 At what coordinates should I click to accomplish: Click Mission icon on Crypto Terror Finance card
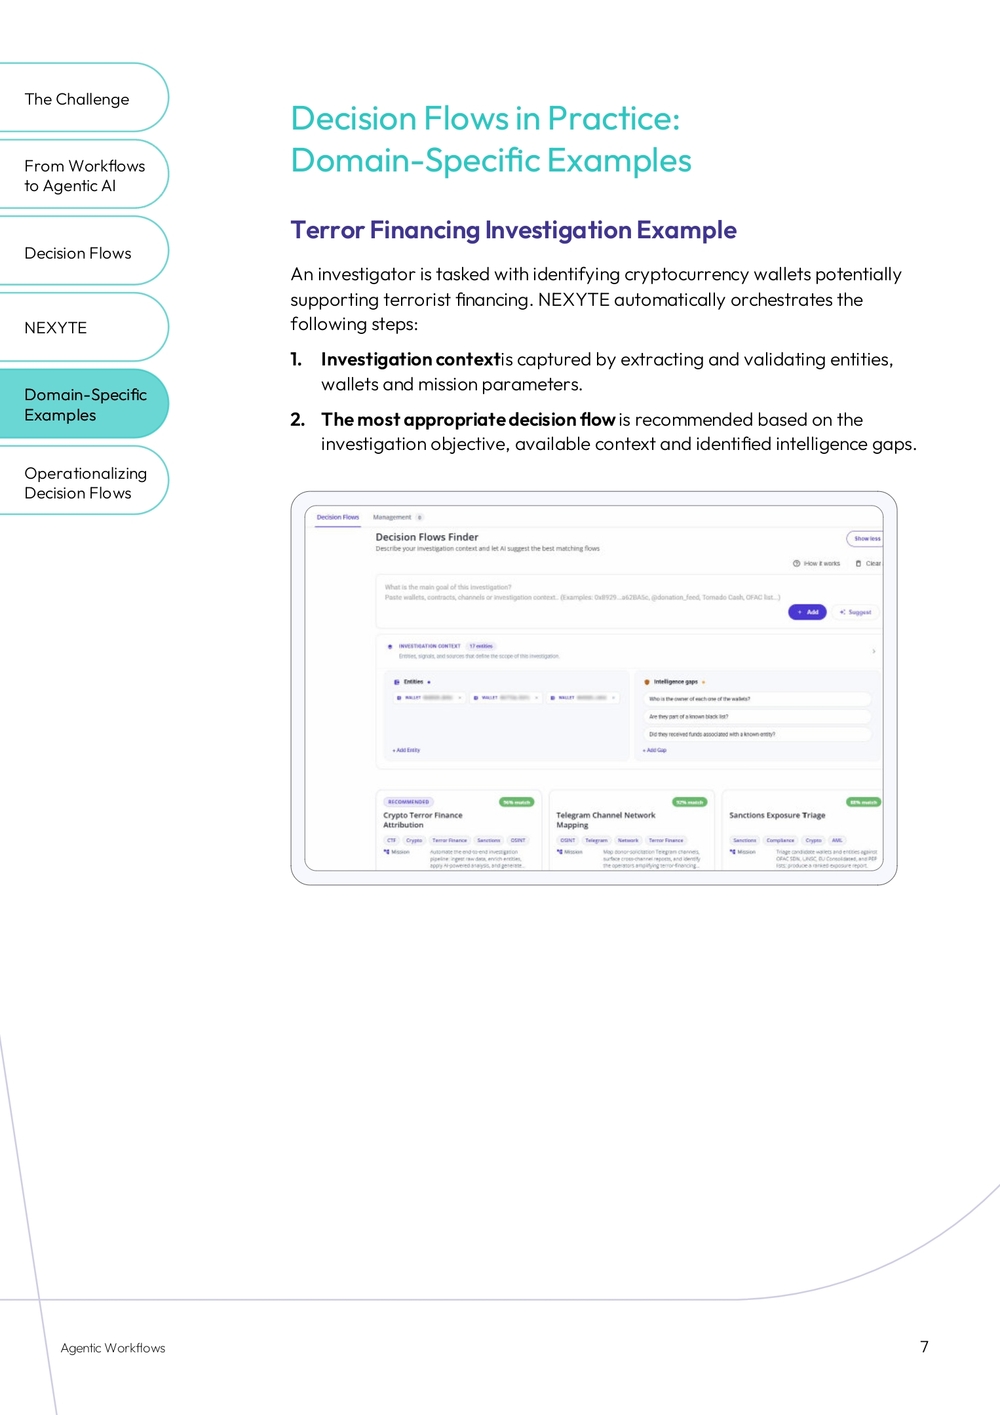click(387, 852)
